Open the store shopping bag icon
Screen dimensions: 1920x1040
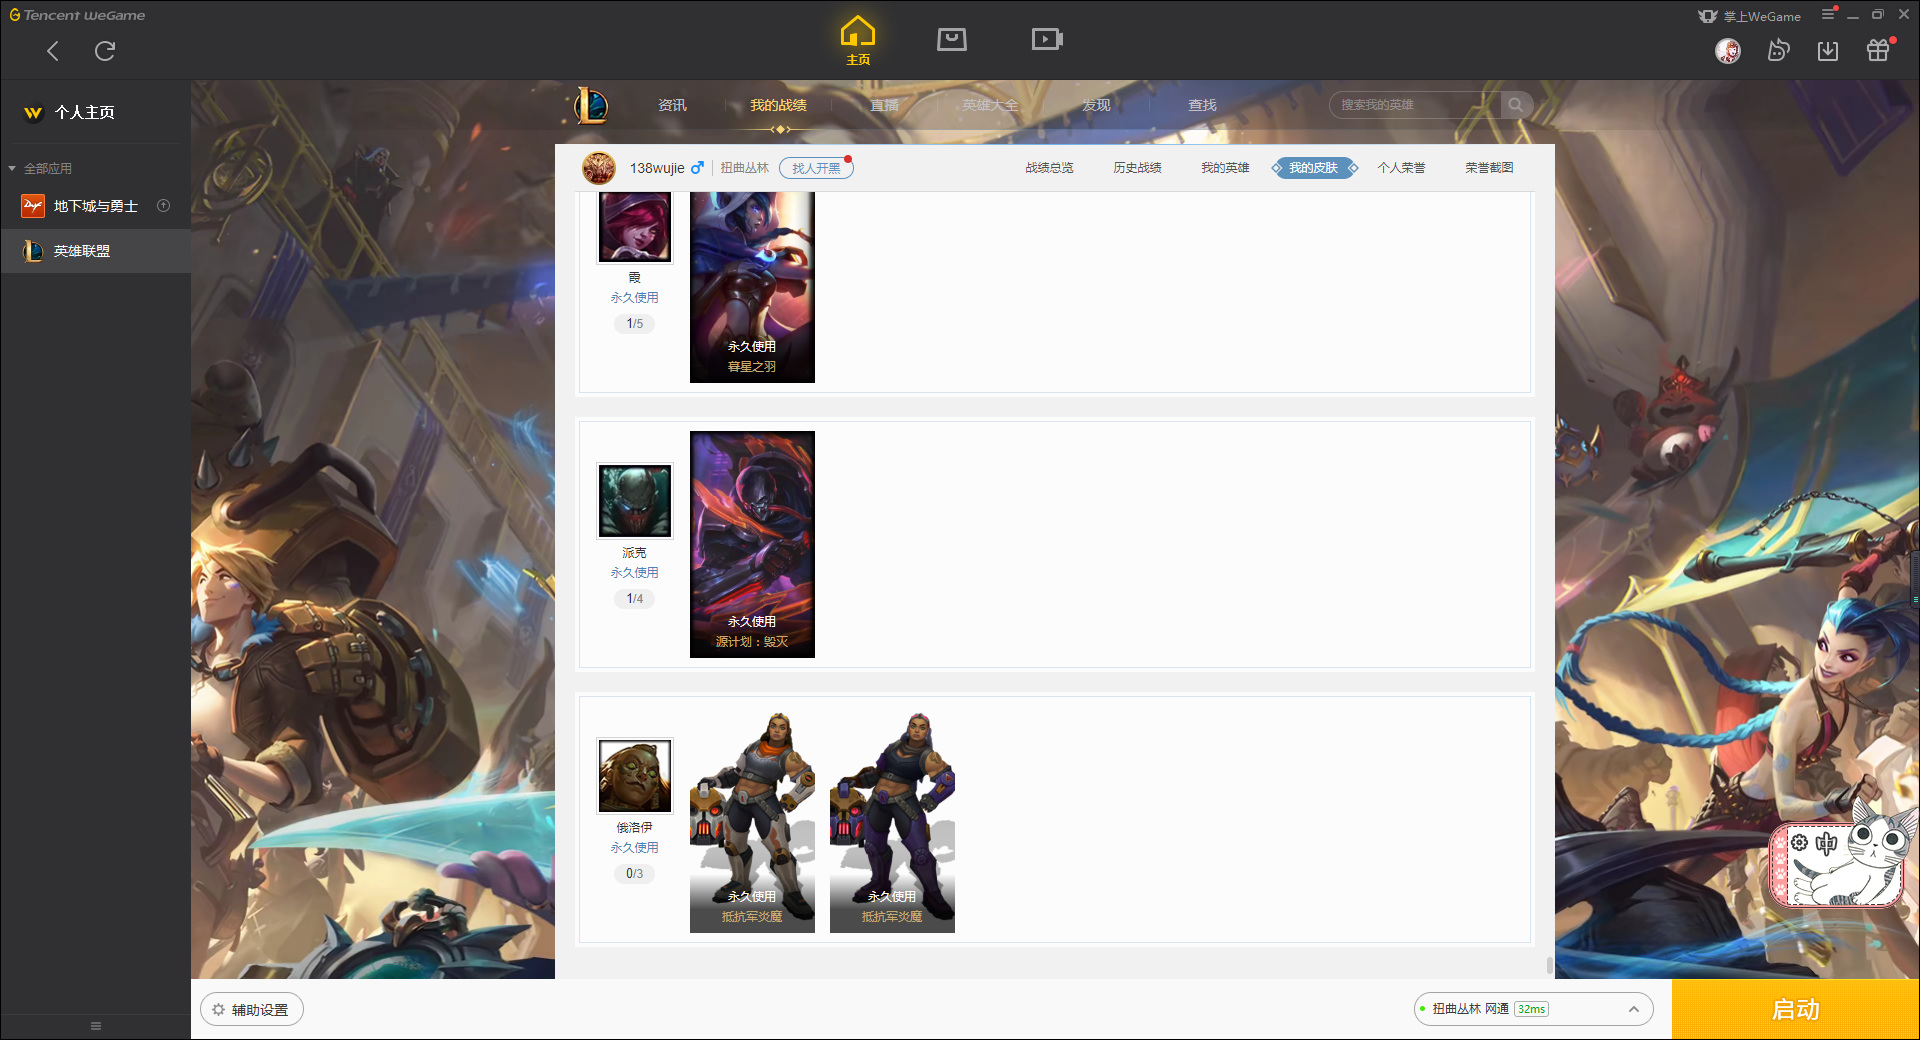[952, 39]
